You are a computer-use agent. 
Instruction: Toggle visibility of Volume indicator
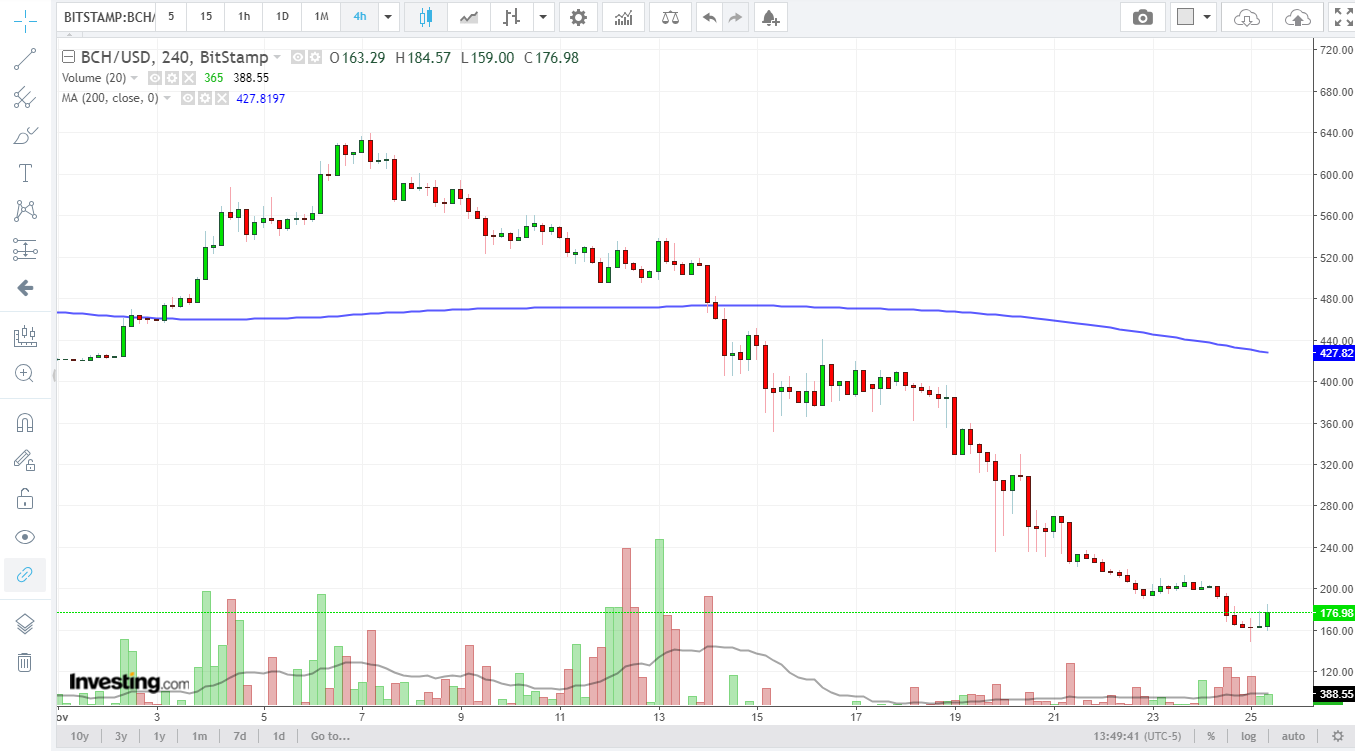156,78
